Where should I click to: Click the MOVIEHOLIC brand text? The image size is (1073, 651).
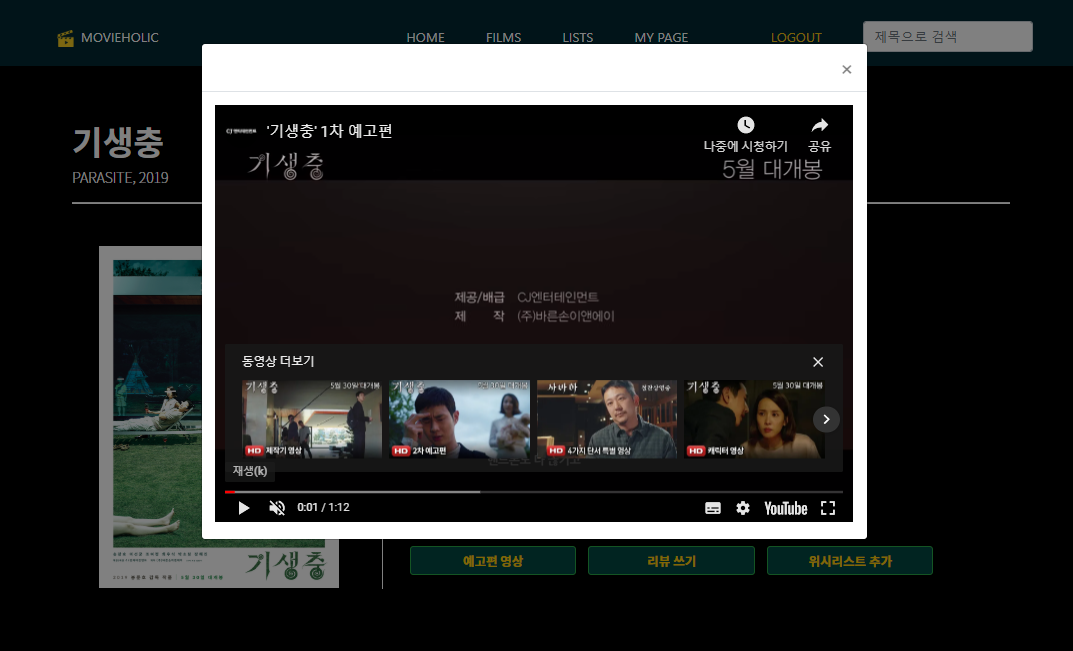[120, 38]
